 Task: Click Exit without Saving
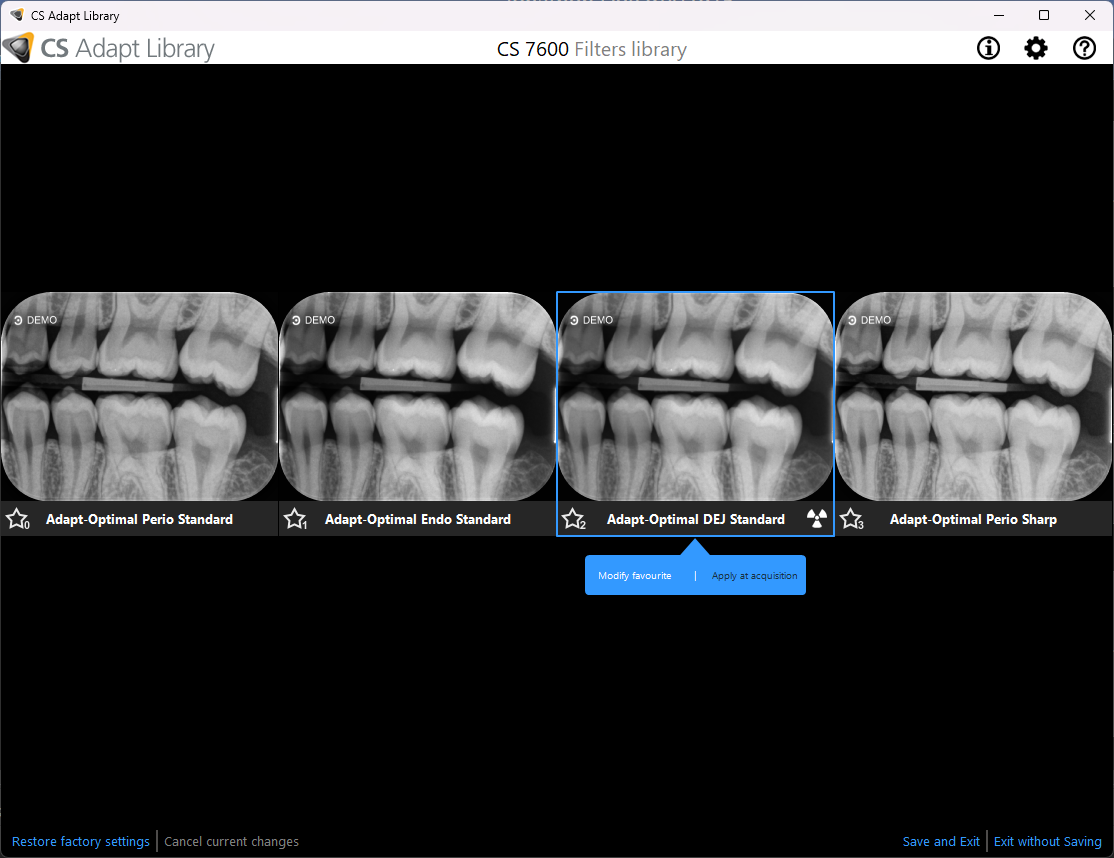[1047, 842]
